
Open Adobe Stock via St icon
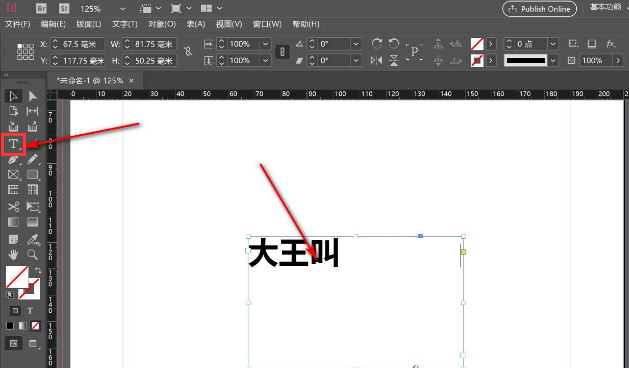[x=64, y=8]
